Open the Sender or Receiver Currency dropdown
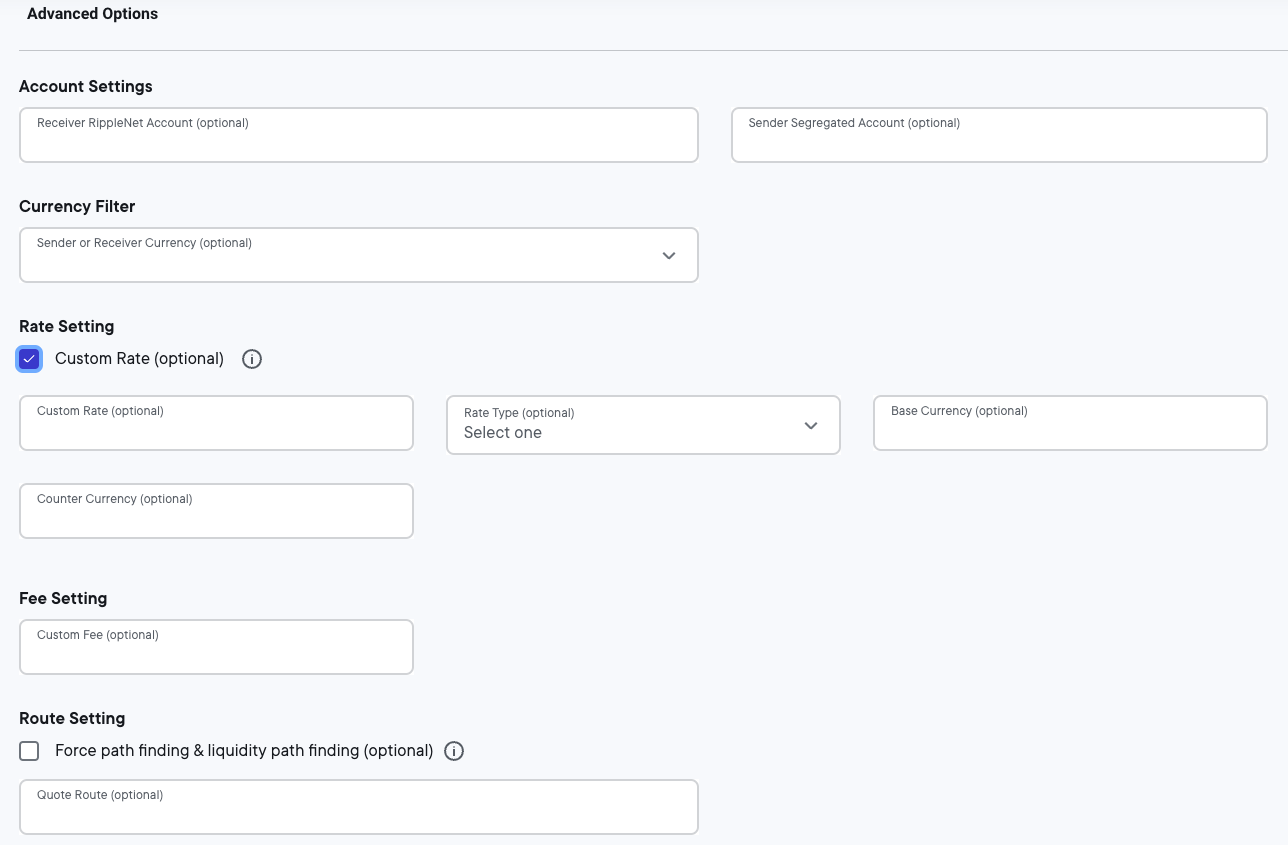The width and height of the screenshot is (1288, 845). coord(358,255)
